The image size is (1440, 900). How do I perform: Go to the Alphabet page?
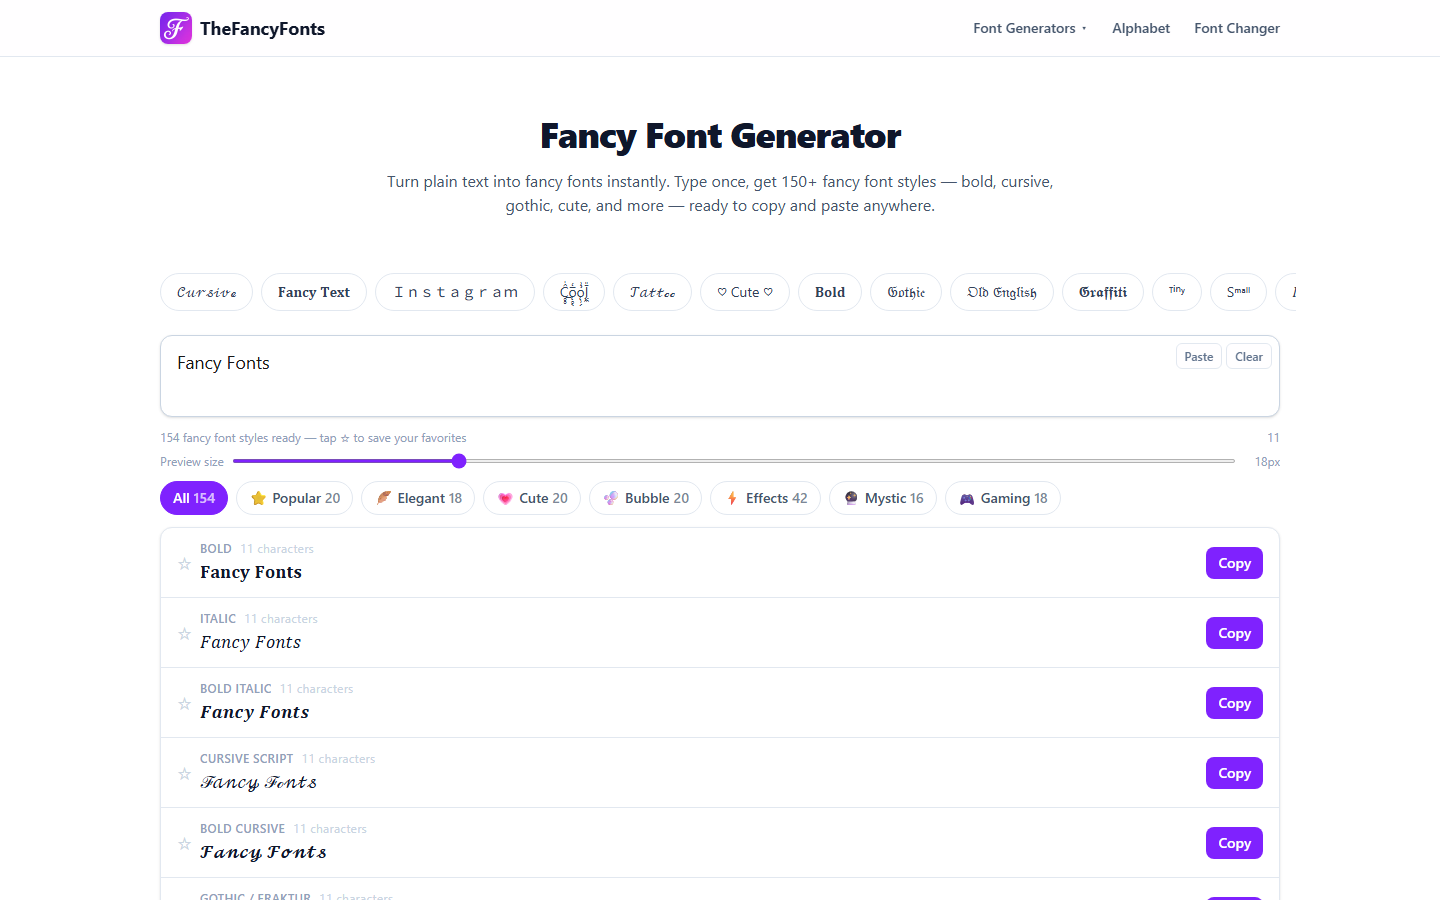click(x=1141, y=28)
